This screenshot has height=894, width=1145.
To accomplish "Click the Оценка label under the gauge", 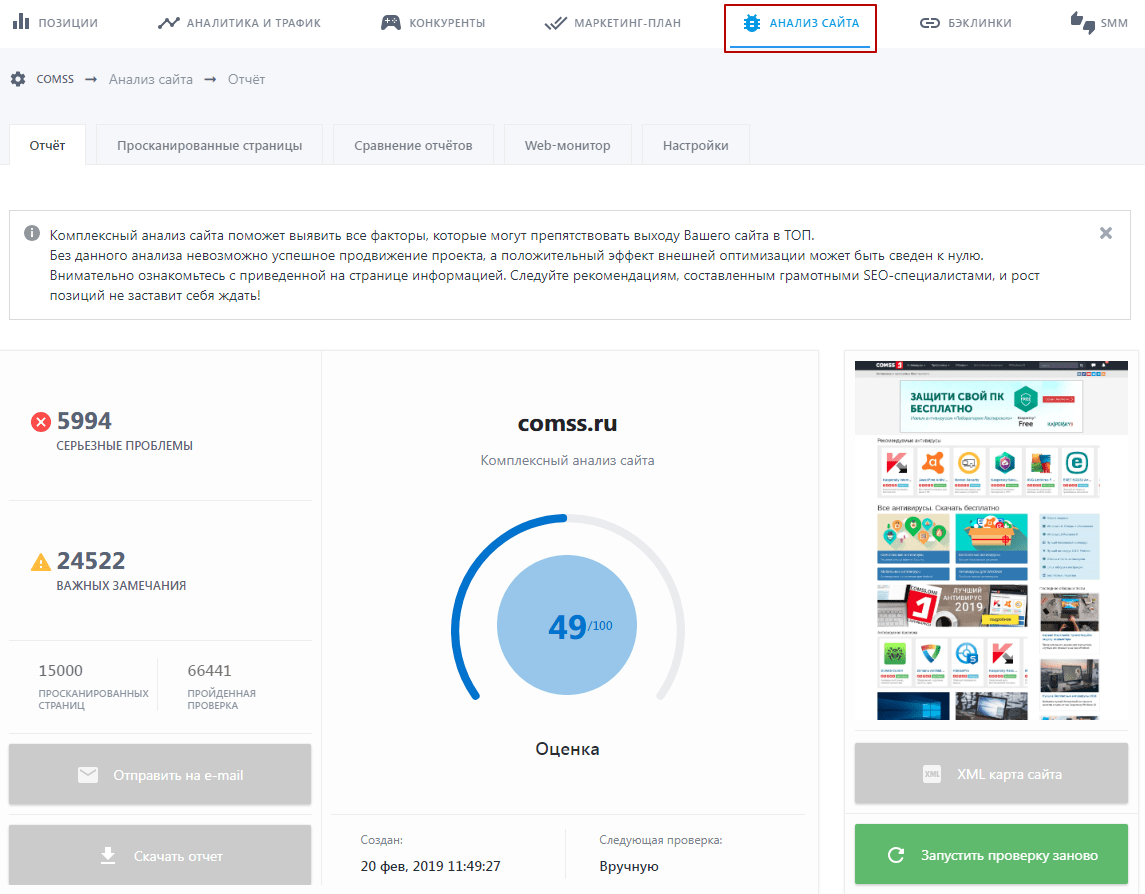I will [x=567, y=749].
